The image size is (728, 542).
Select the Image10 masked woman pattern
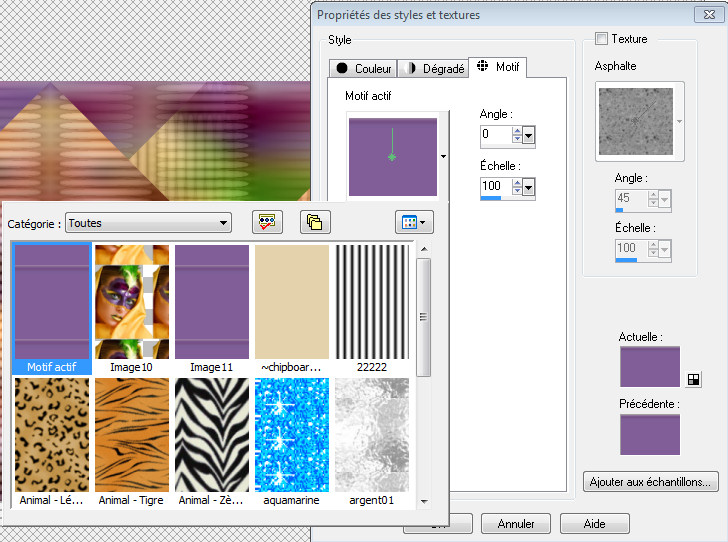[x=132, y=301]
